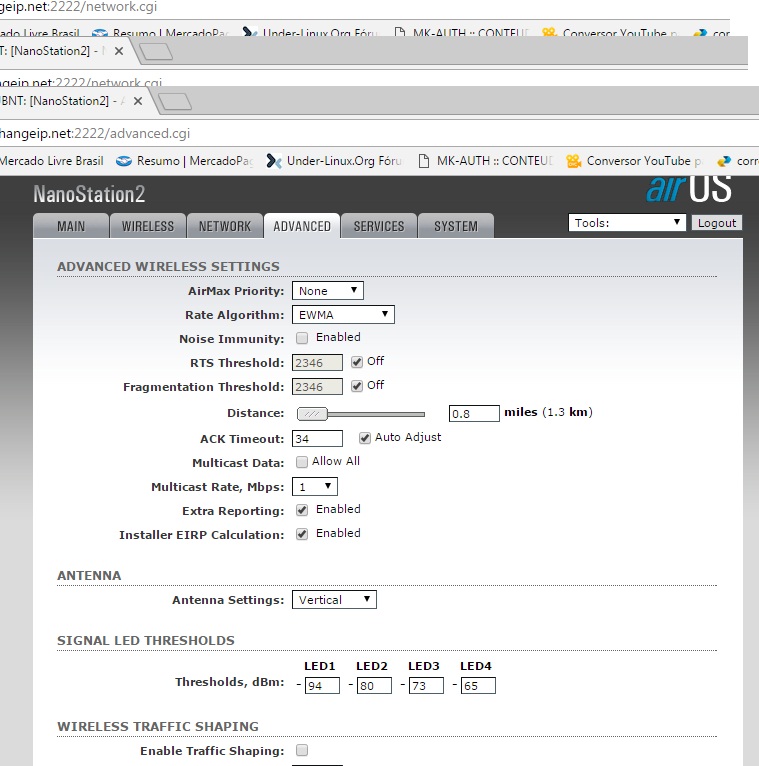The width and height of the screenshot is (759, 766).
Task: Click the Under-Linux bookmark icon
Action: coord(274,161)
